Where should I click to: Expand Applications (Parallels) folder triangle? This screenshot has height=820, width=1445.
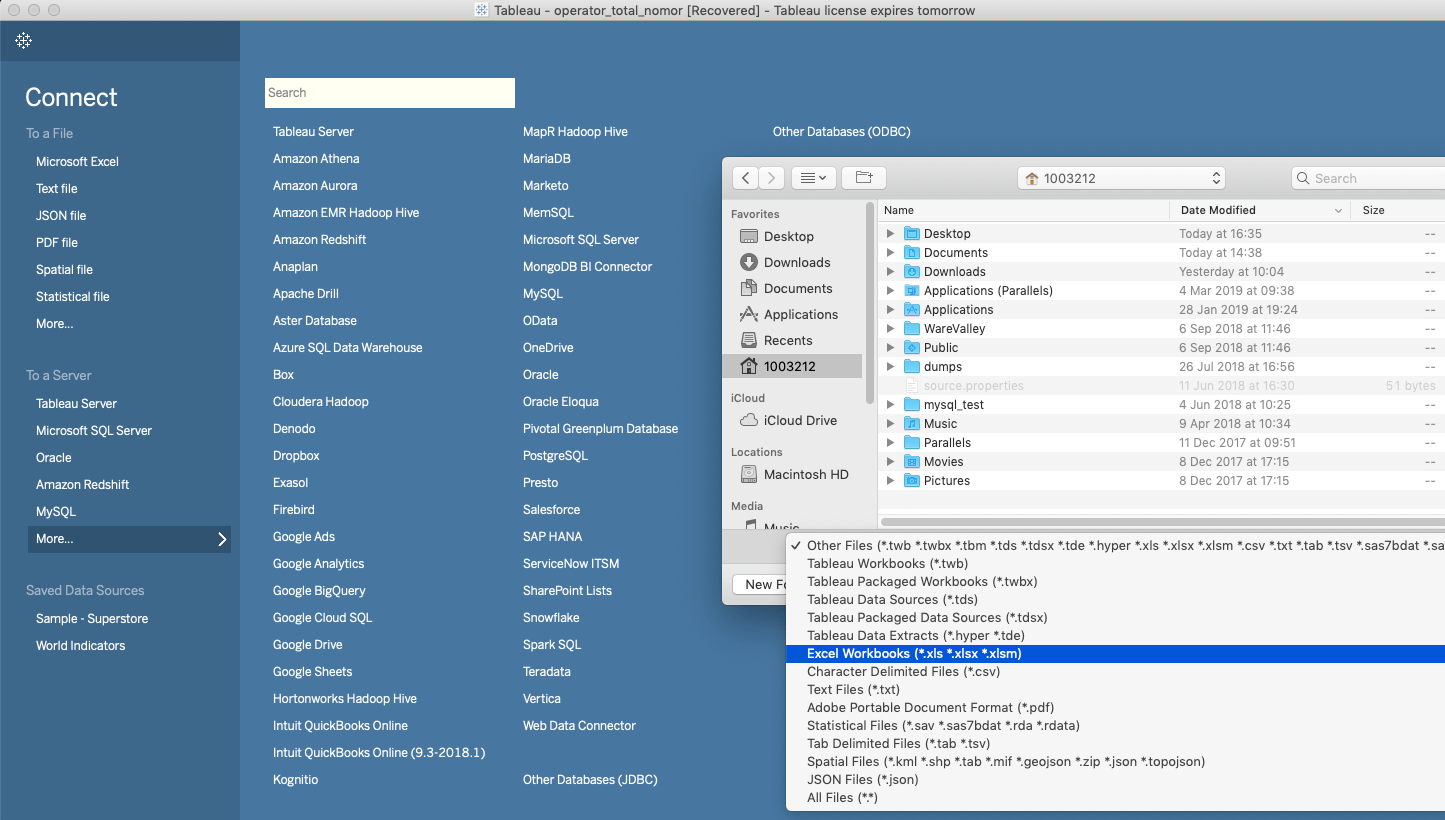click(x=891, y=291)
